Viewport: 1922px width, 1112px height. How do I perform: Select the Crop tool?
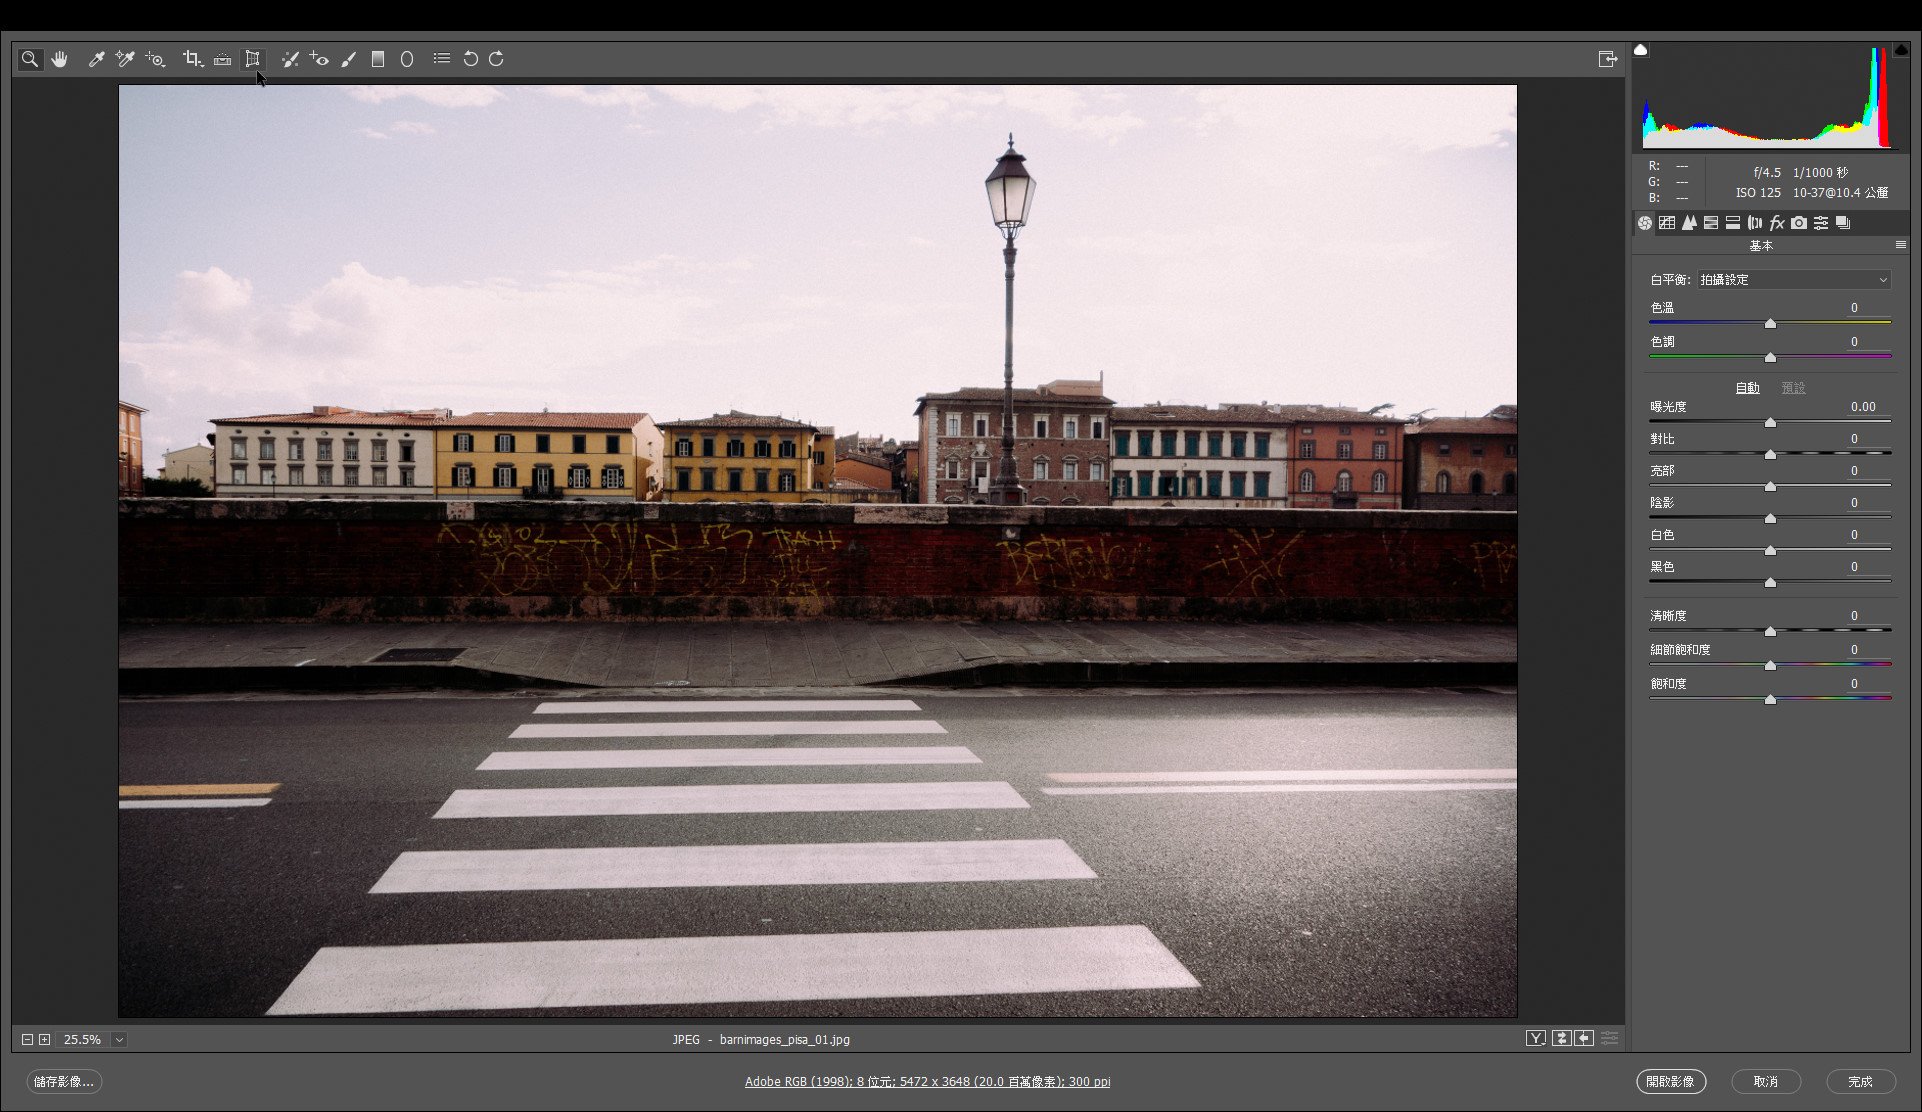coord(192,59)
